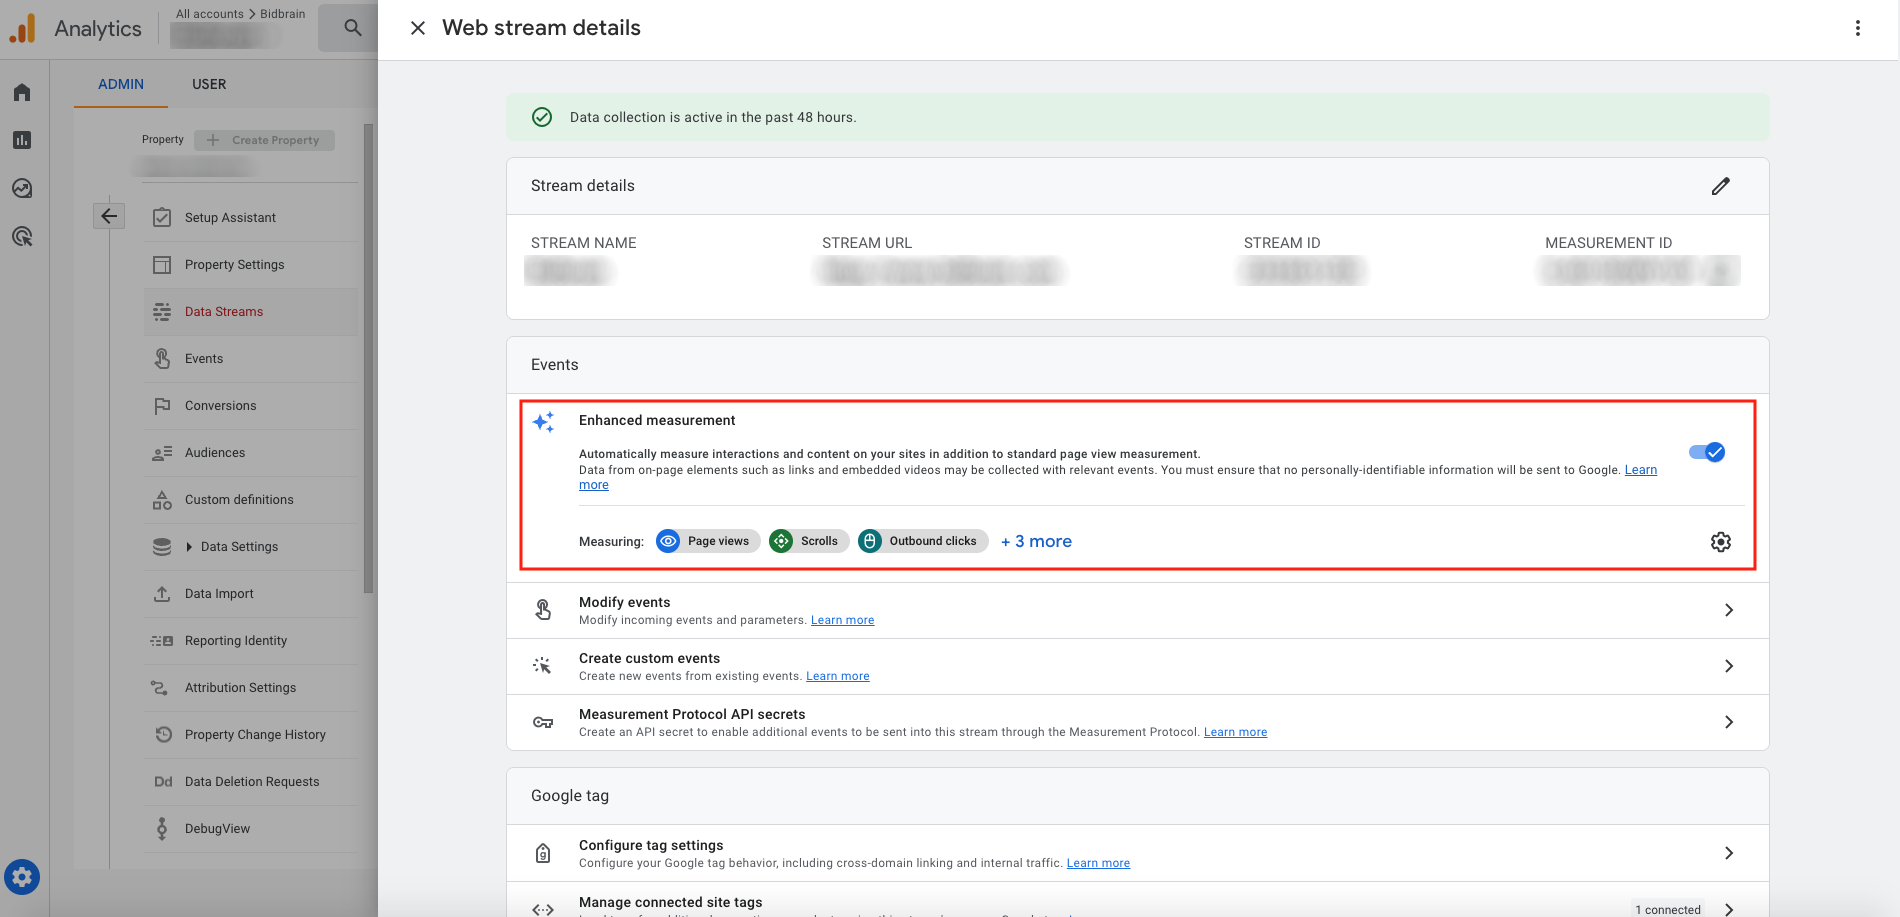Open the three-dot more options menu

tap(1858, 28)
